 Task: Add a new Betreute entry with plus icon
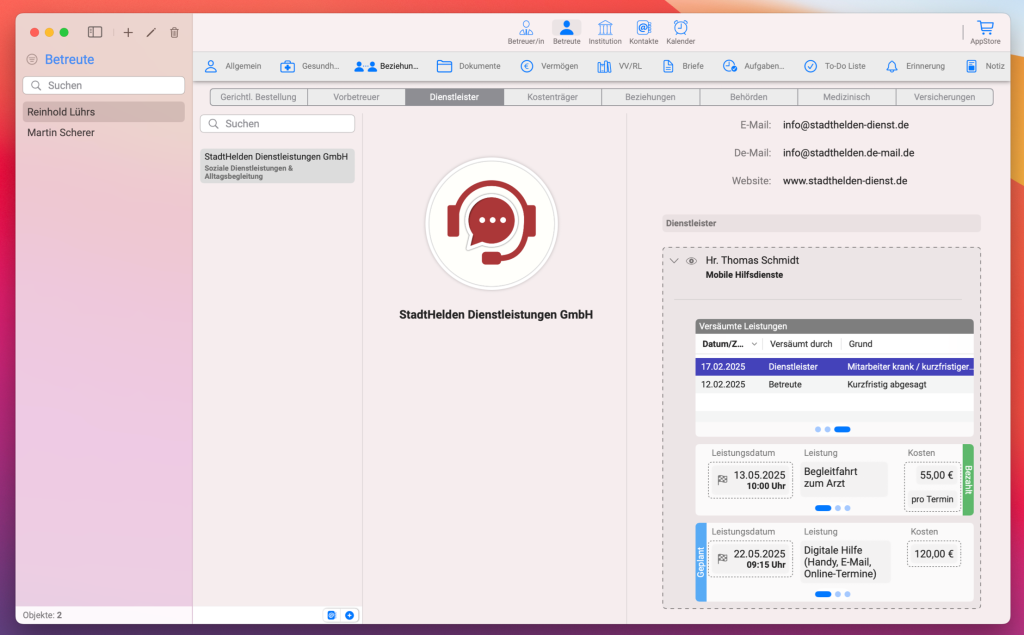click(128, 32)
